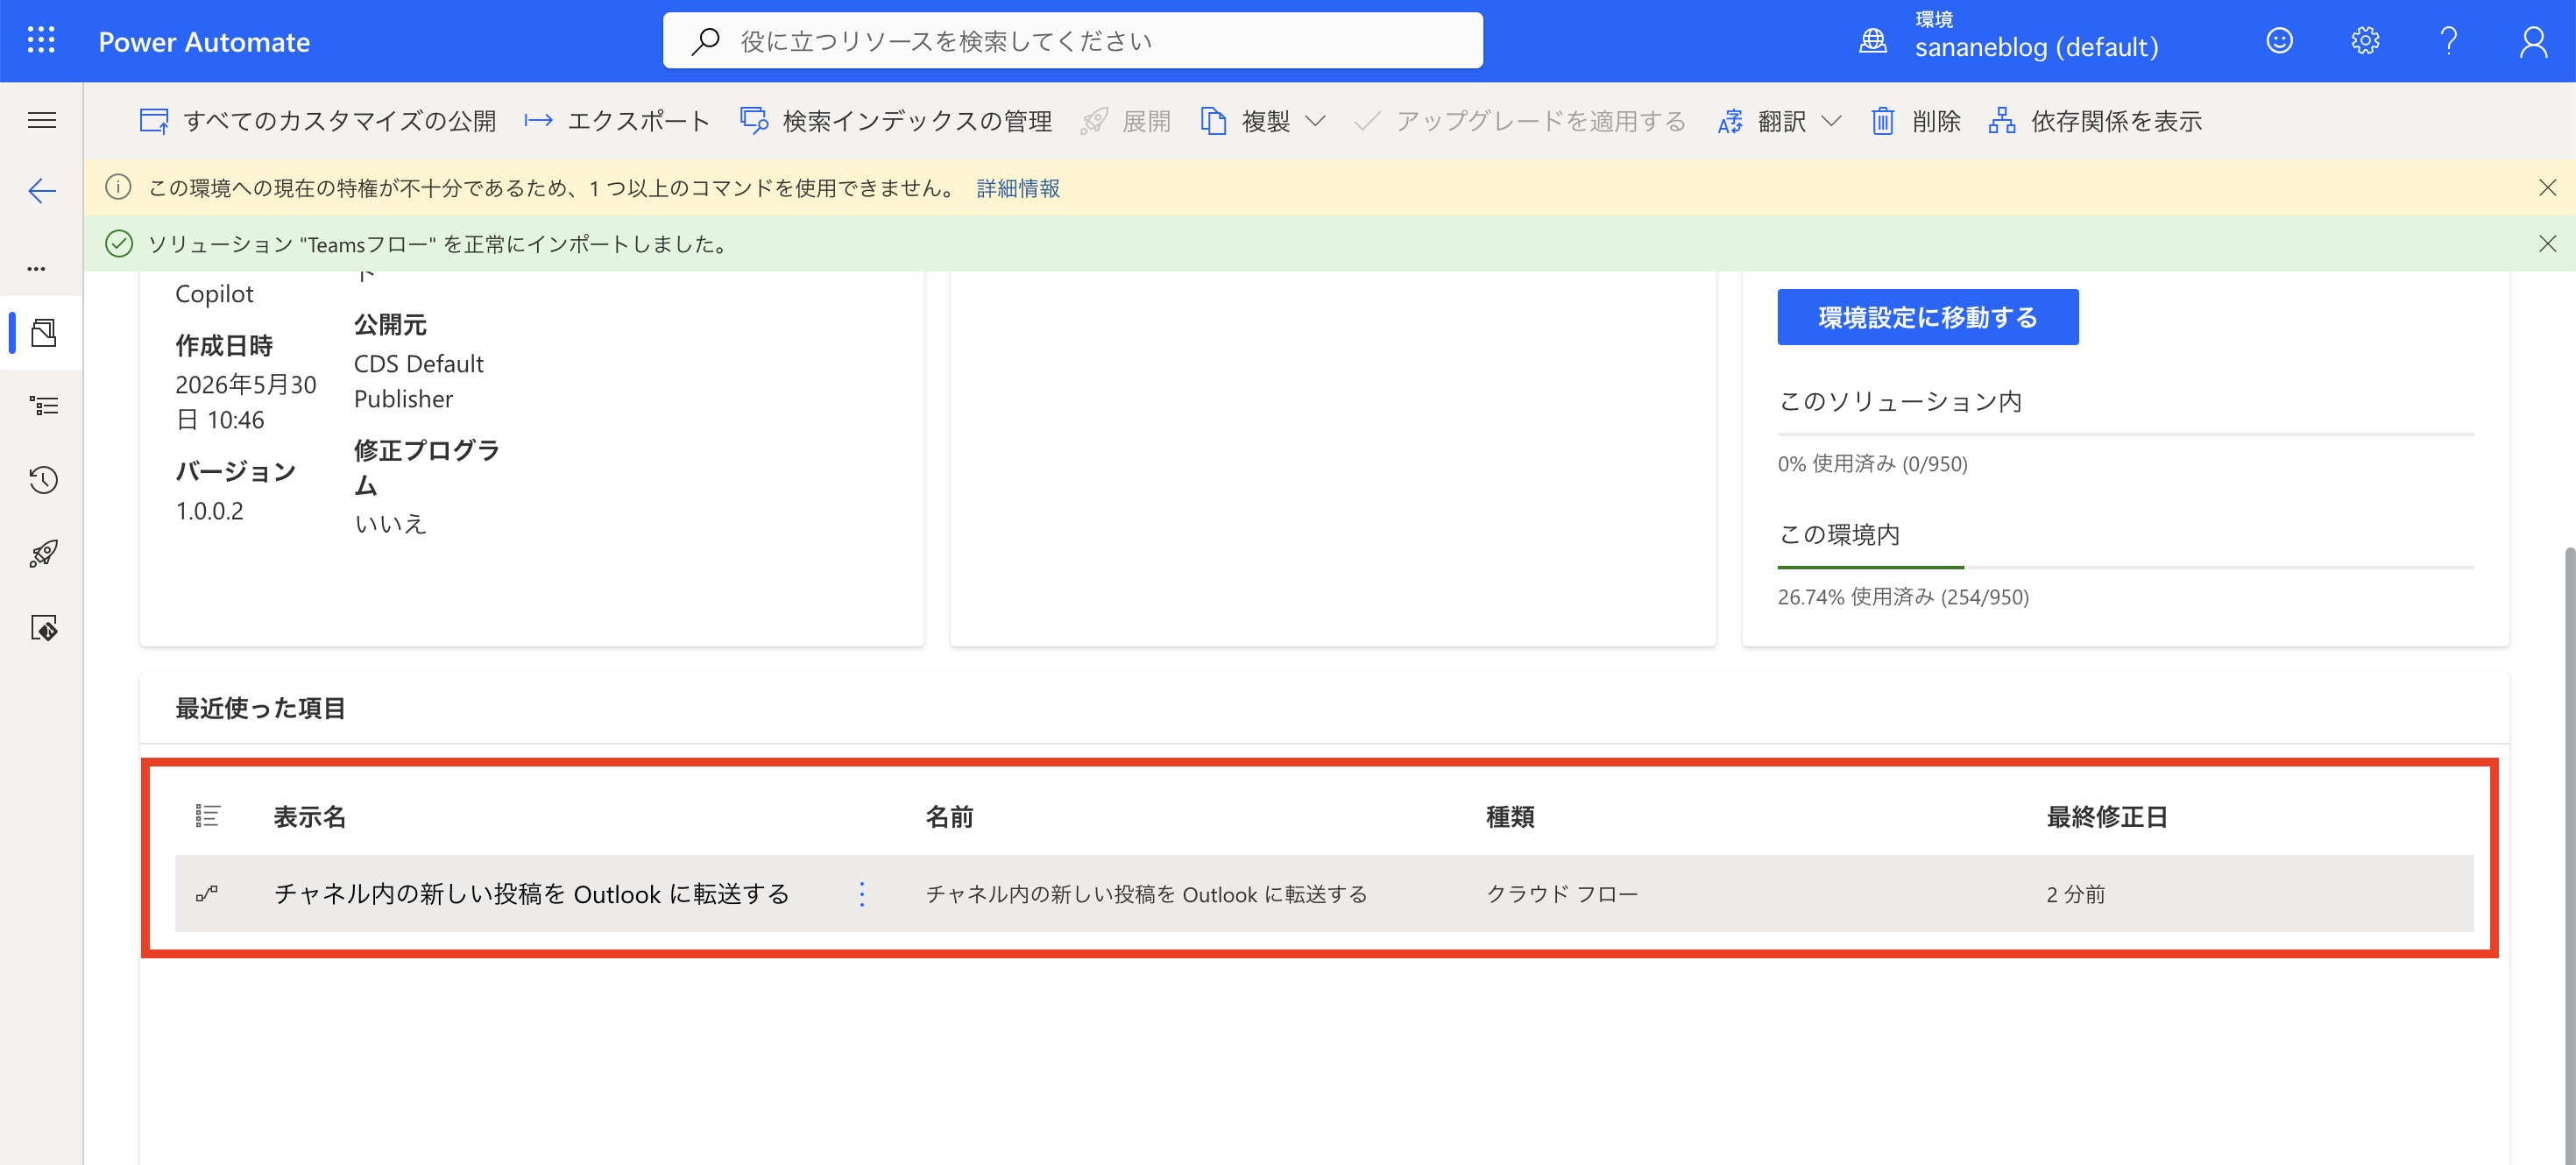Sort by 種類 column header

click(1510, 817)
